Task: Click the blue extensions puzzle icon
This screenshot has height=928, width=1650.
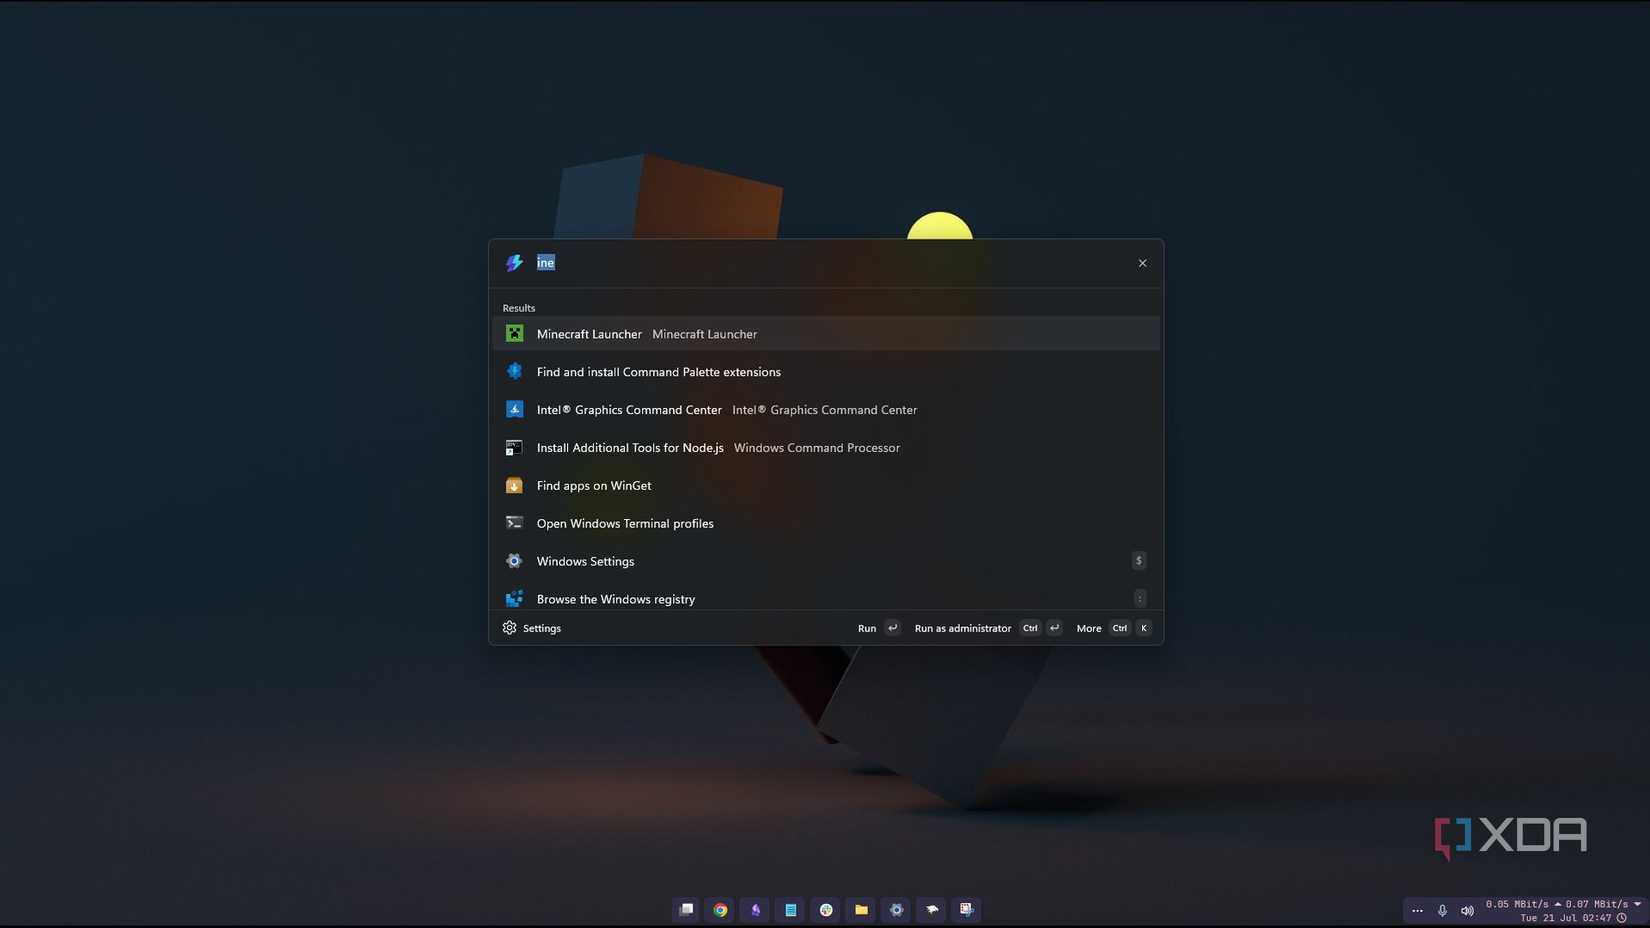Action: point(514,371)
